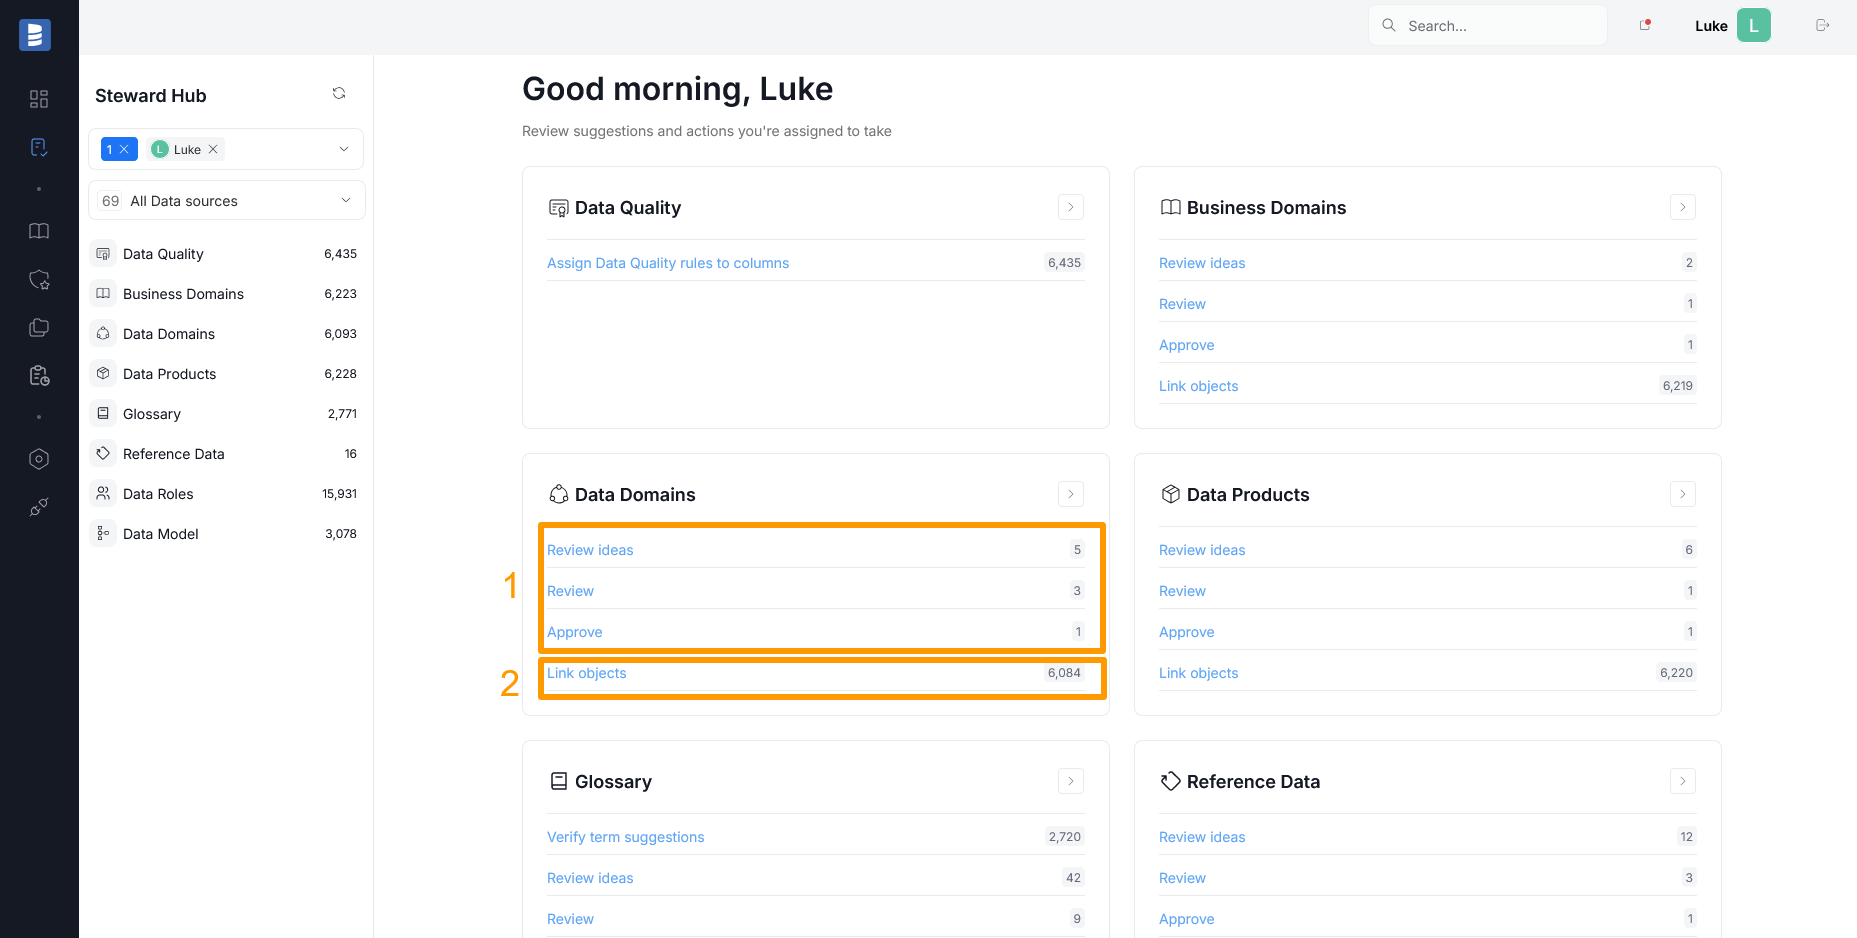Expand the assignee filter dropdown
The height and width of the screenshot is (938, 1857).
343,149
